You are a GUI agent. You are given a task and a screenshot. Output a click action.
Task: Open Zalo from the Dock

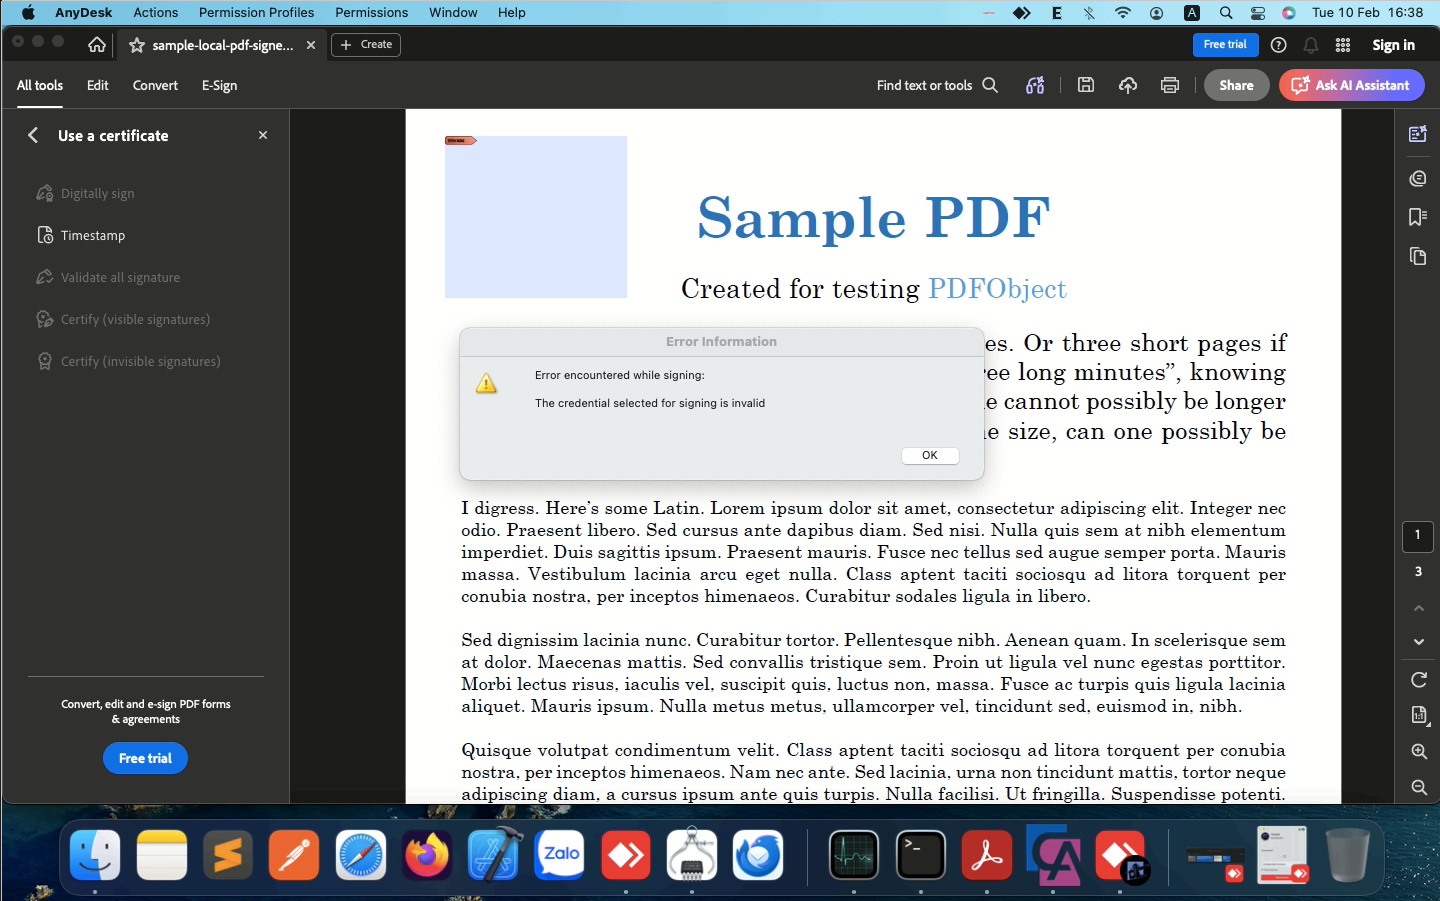point(560,855)
